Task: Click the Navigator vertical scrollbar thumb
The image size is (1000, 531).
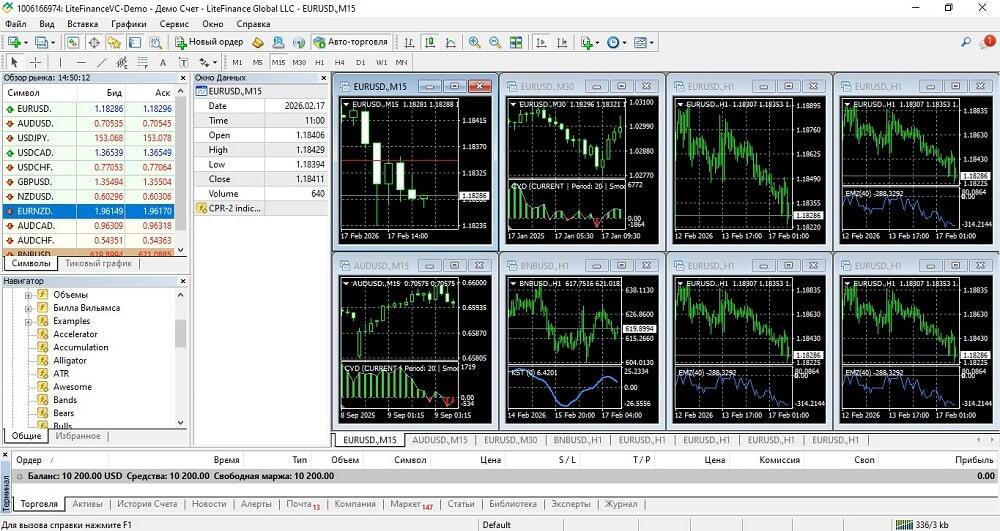Action: (180, 333)
